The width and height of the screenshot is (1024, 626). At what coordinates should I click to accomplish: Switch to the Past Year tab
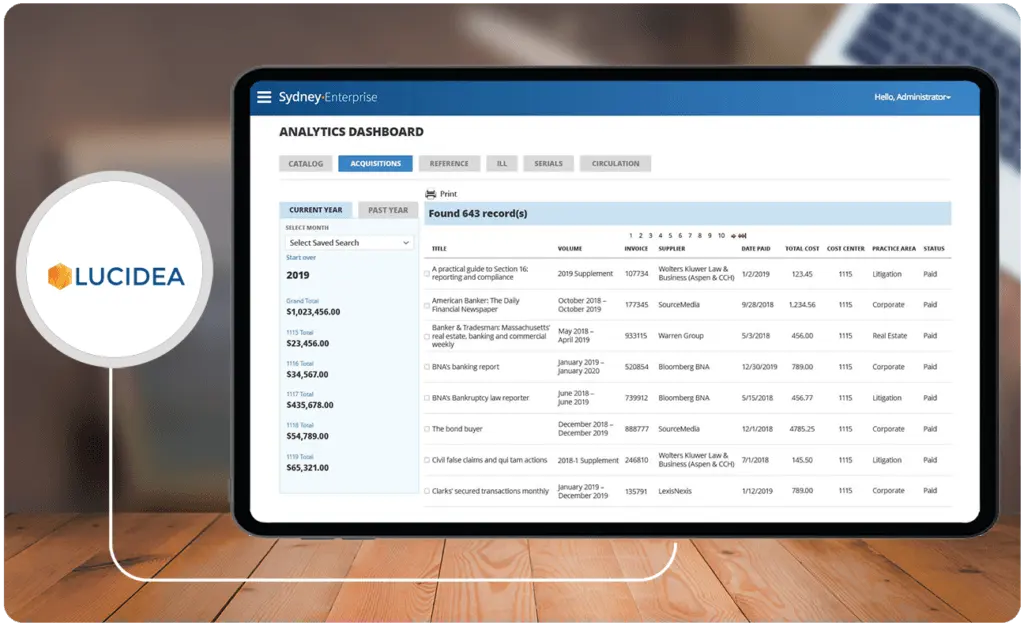tap(388, 210)
